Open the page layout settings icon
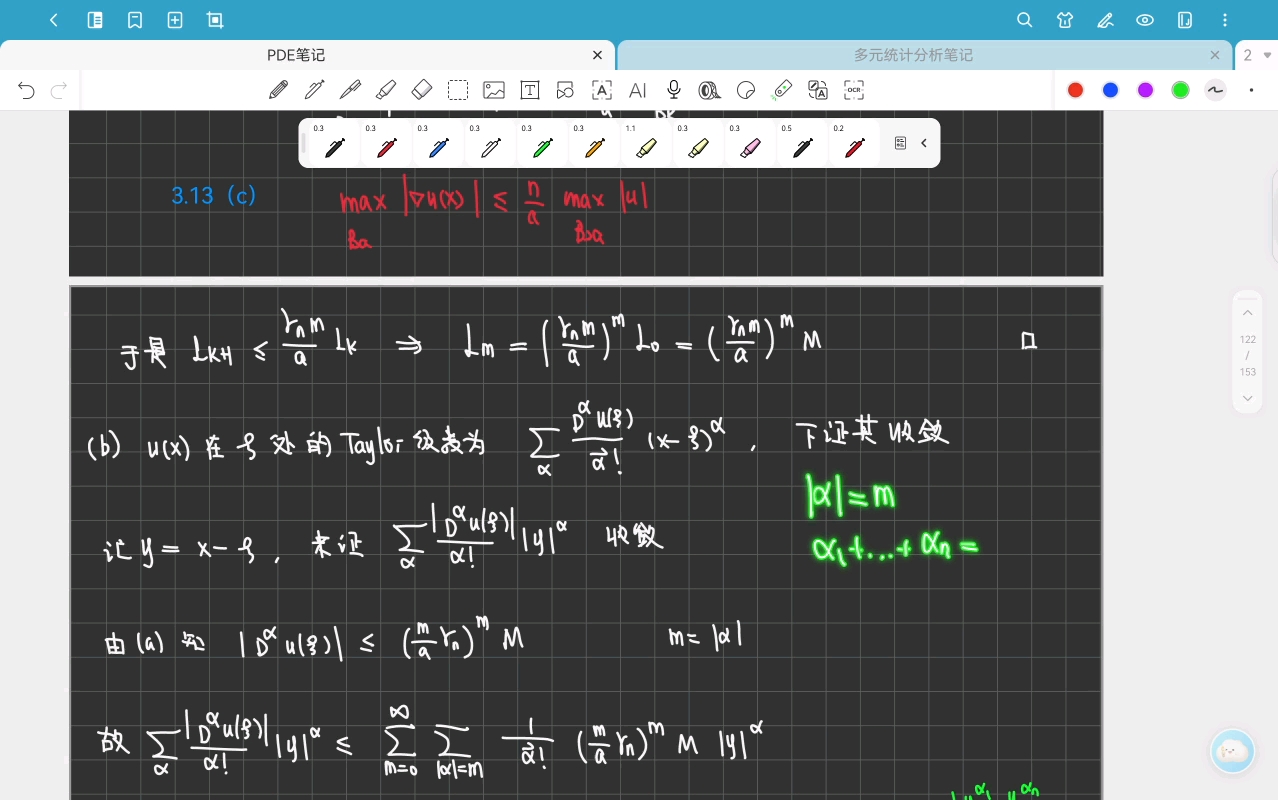This screenshot has height=800, width=1278. pyautogui.click(x=1185, y=20)
